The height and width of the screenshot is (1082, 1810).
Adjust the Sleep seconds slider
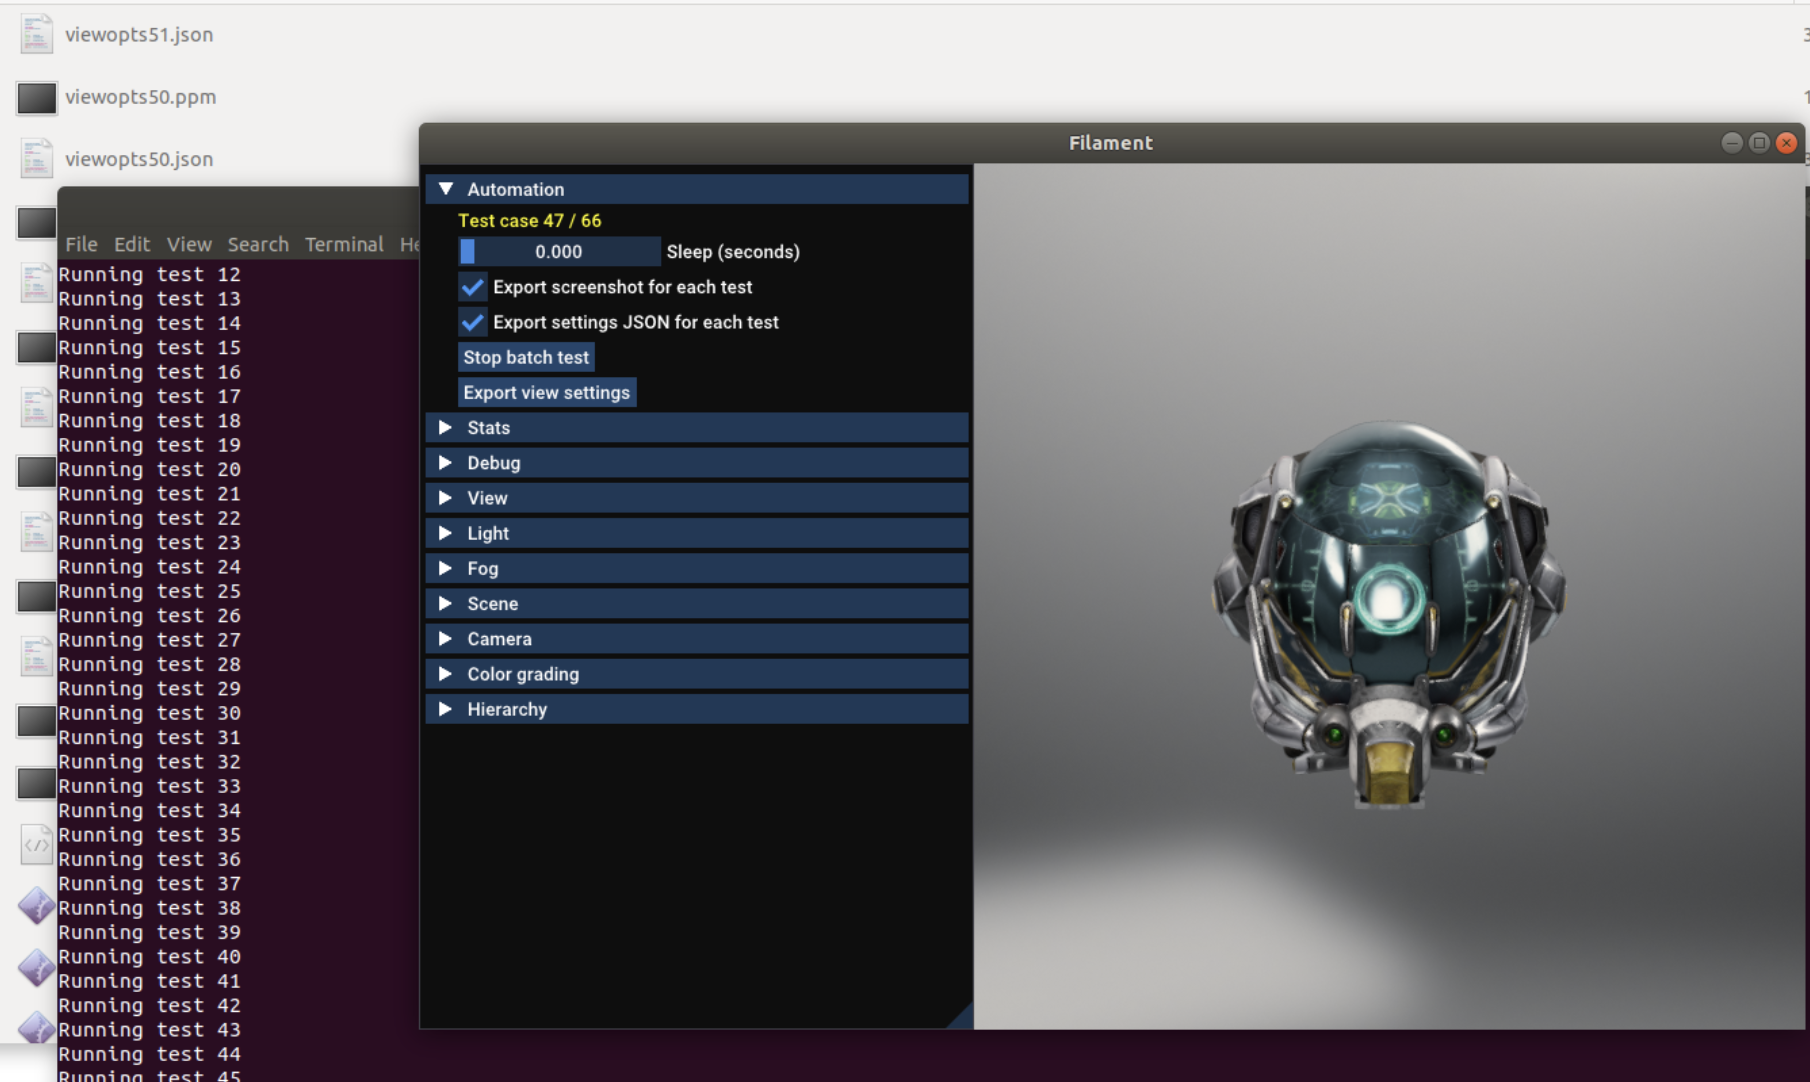point(559,252)
